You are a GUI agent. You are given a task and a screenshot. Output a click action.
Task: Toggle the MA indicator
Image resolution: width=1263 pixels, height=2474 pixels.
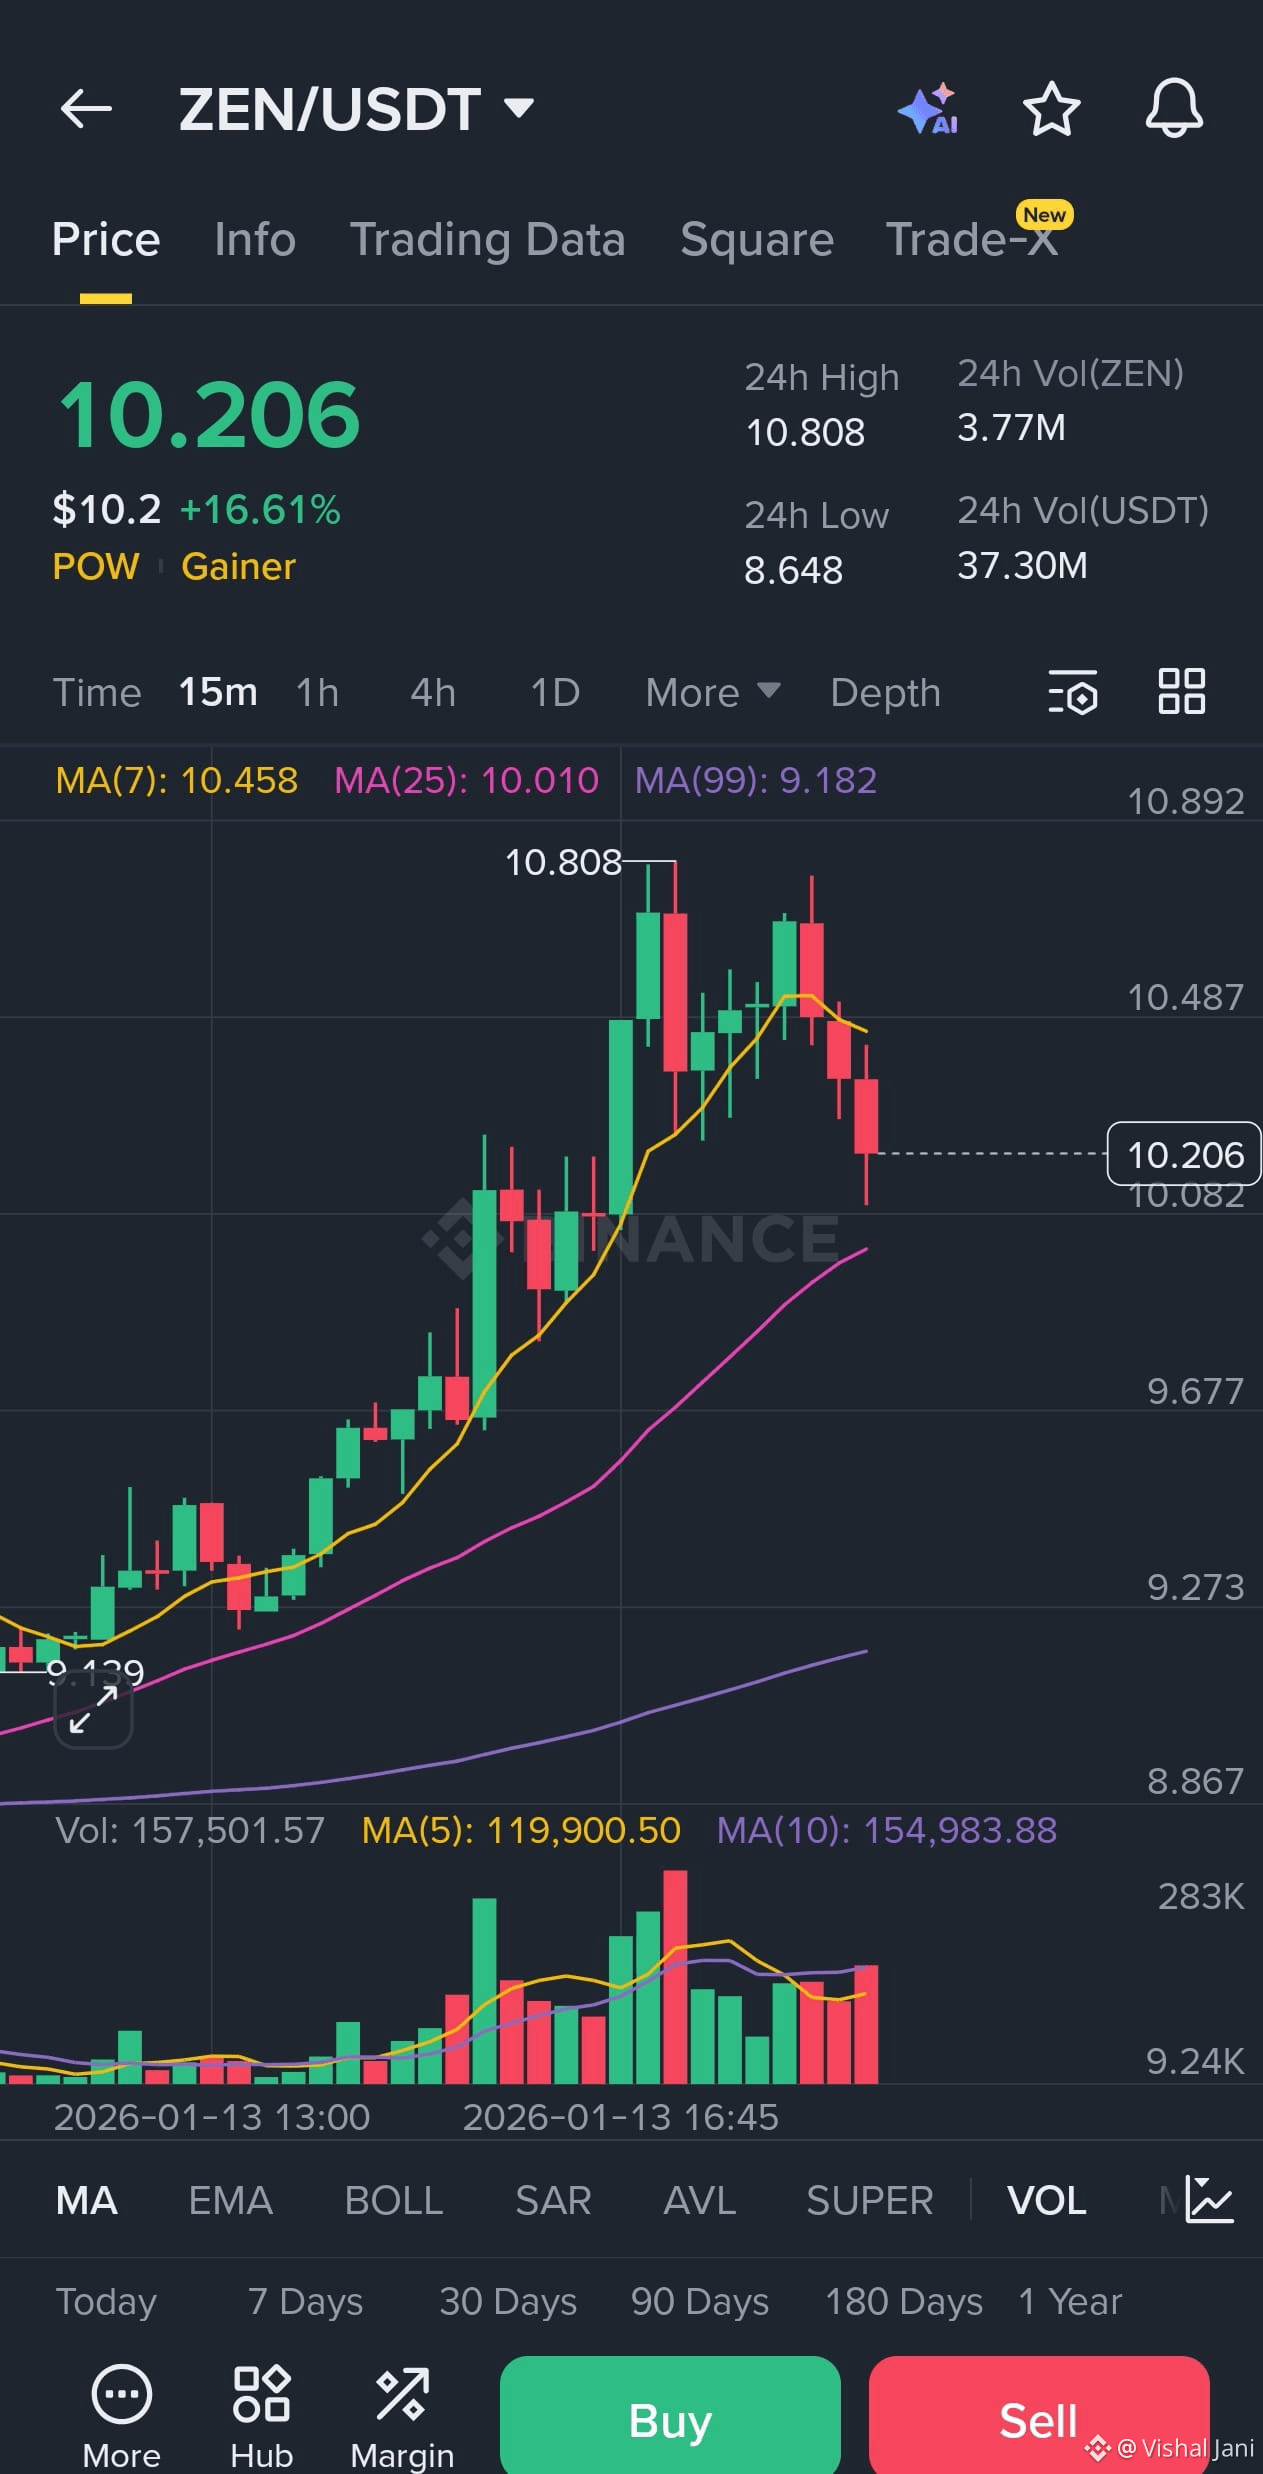[x=87, y=2200]
